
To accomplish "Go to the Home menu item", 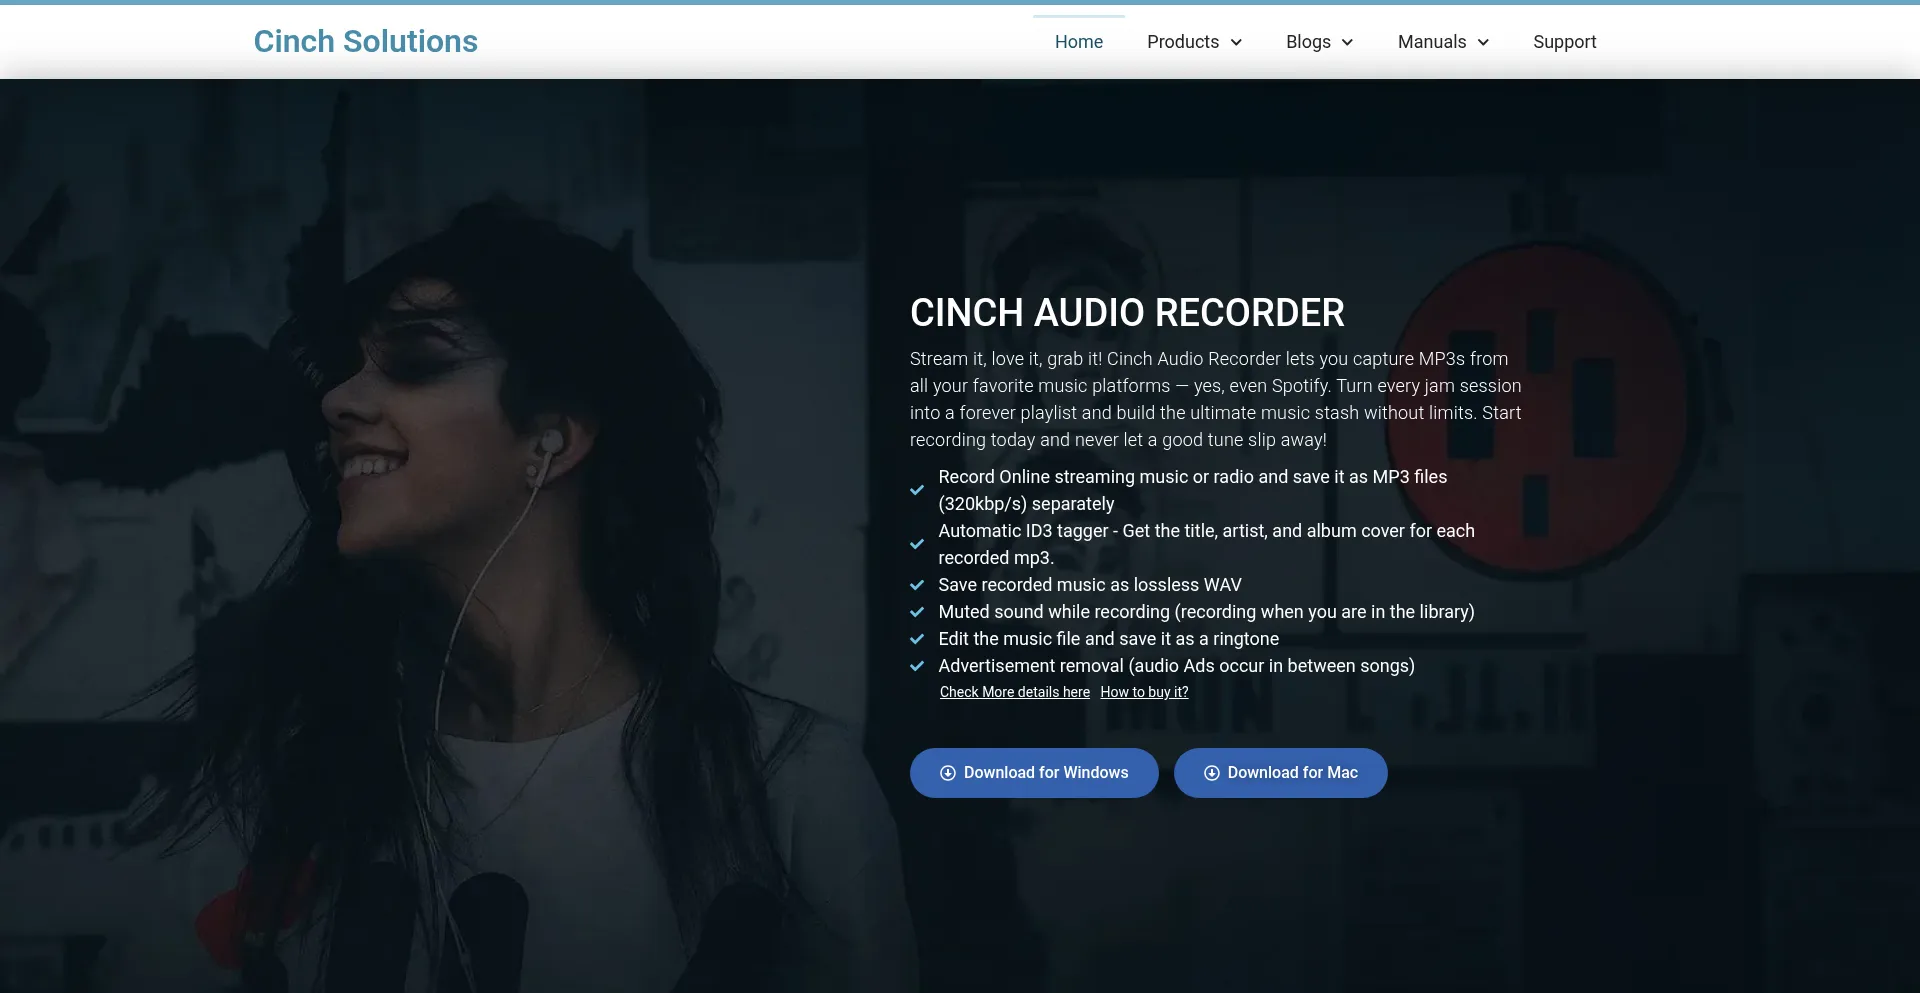I will tap(1078, 42).
